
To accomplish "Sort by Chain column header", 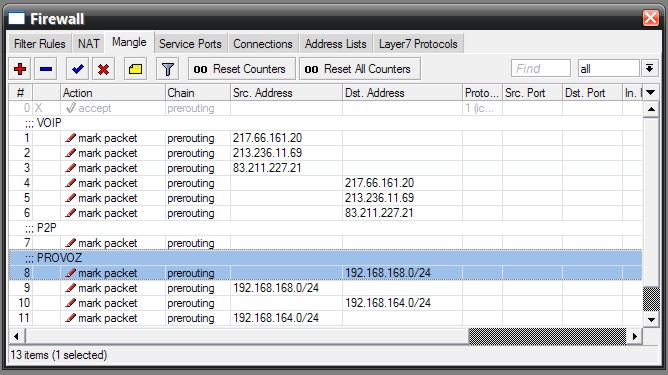I will click(198, 92).
